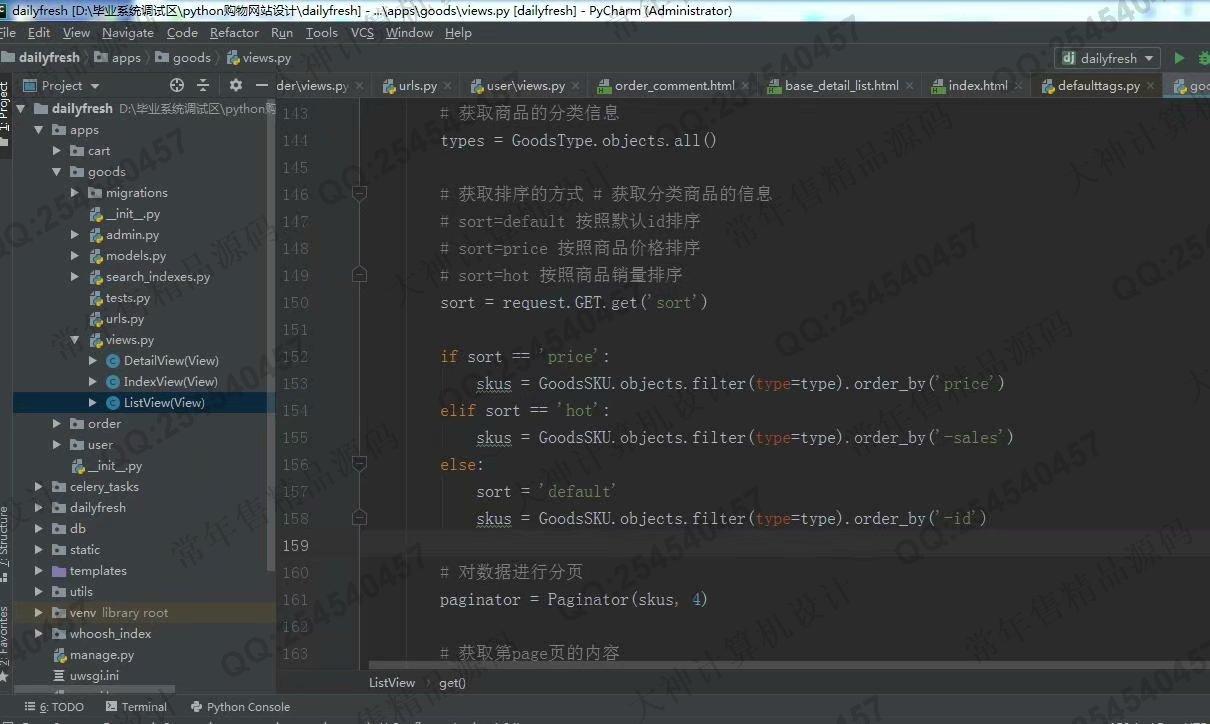Switch to defaulttags.py editor tab
Viewport: 1210px width, 724px height.
click(x=1097, y=86)
